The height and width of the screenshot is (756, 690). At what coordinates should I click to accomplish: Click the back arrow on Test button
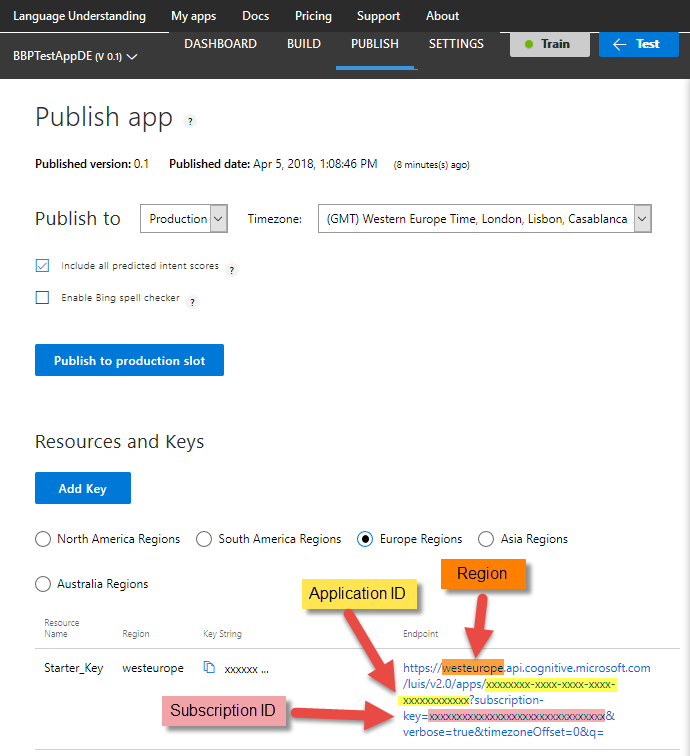click(620, 44)
